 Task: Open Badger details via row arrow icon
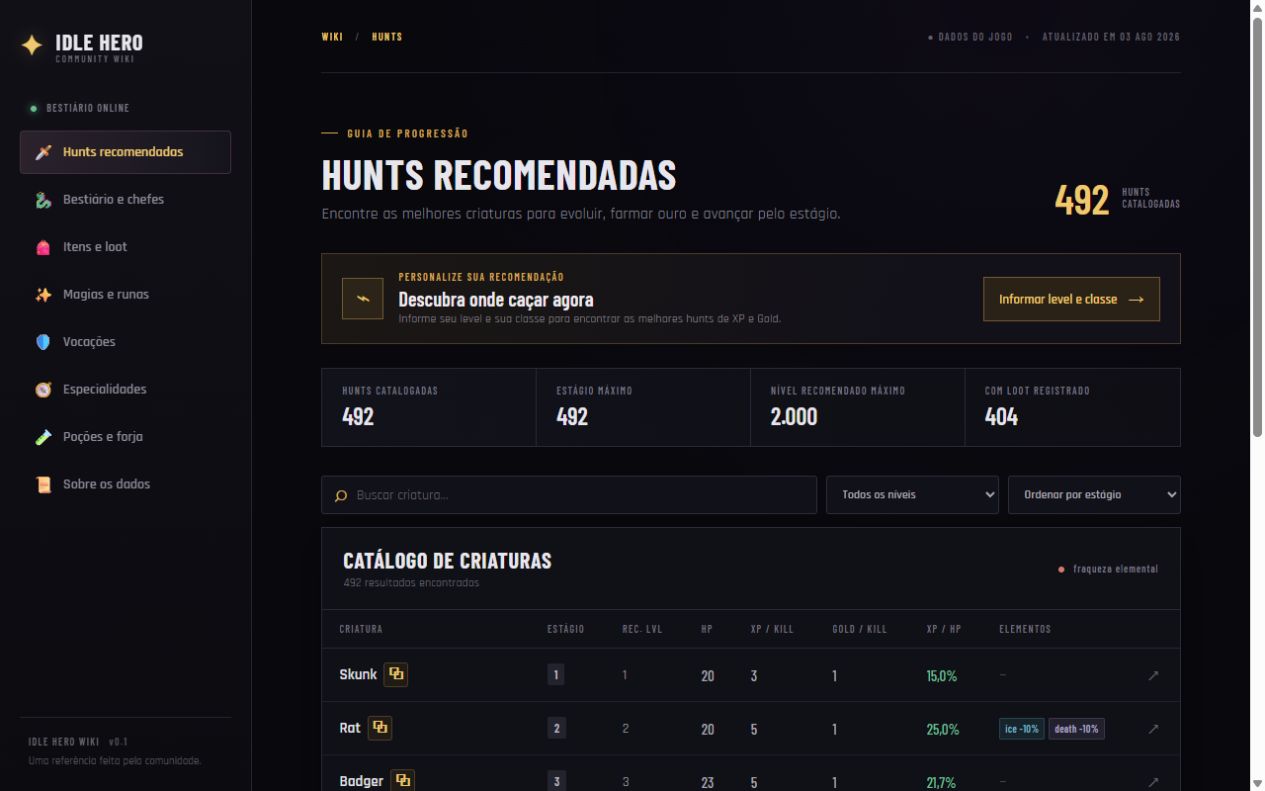[1153, 782]
